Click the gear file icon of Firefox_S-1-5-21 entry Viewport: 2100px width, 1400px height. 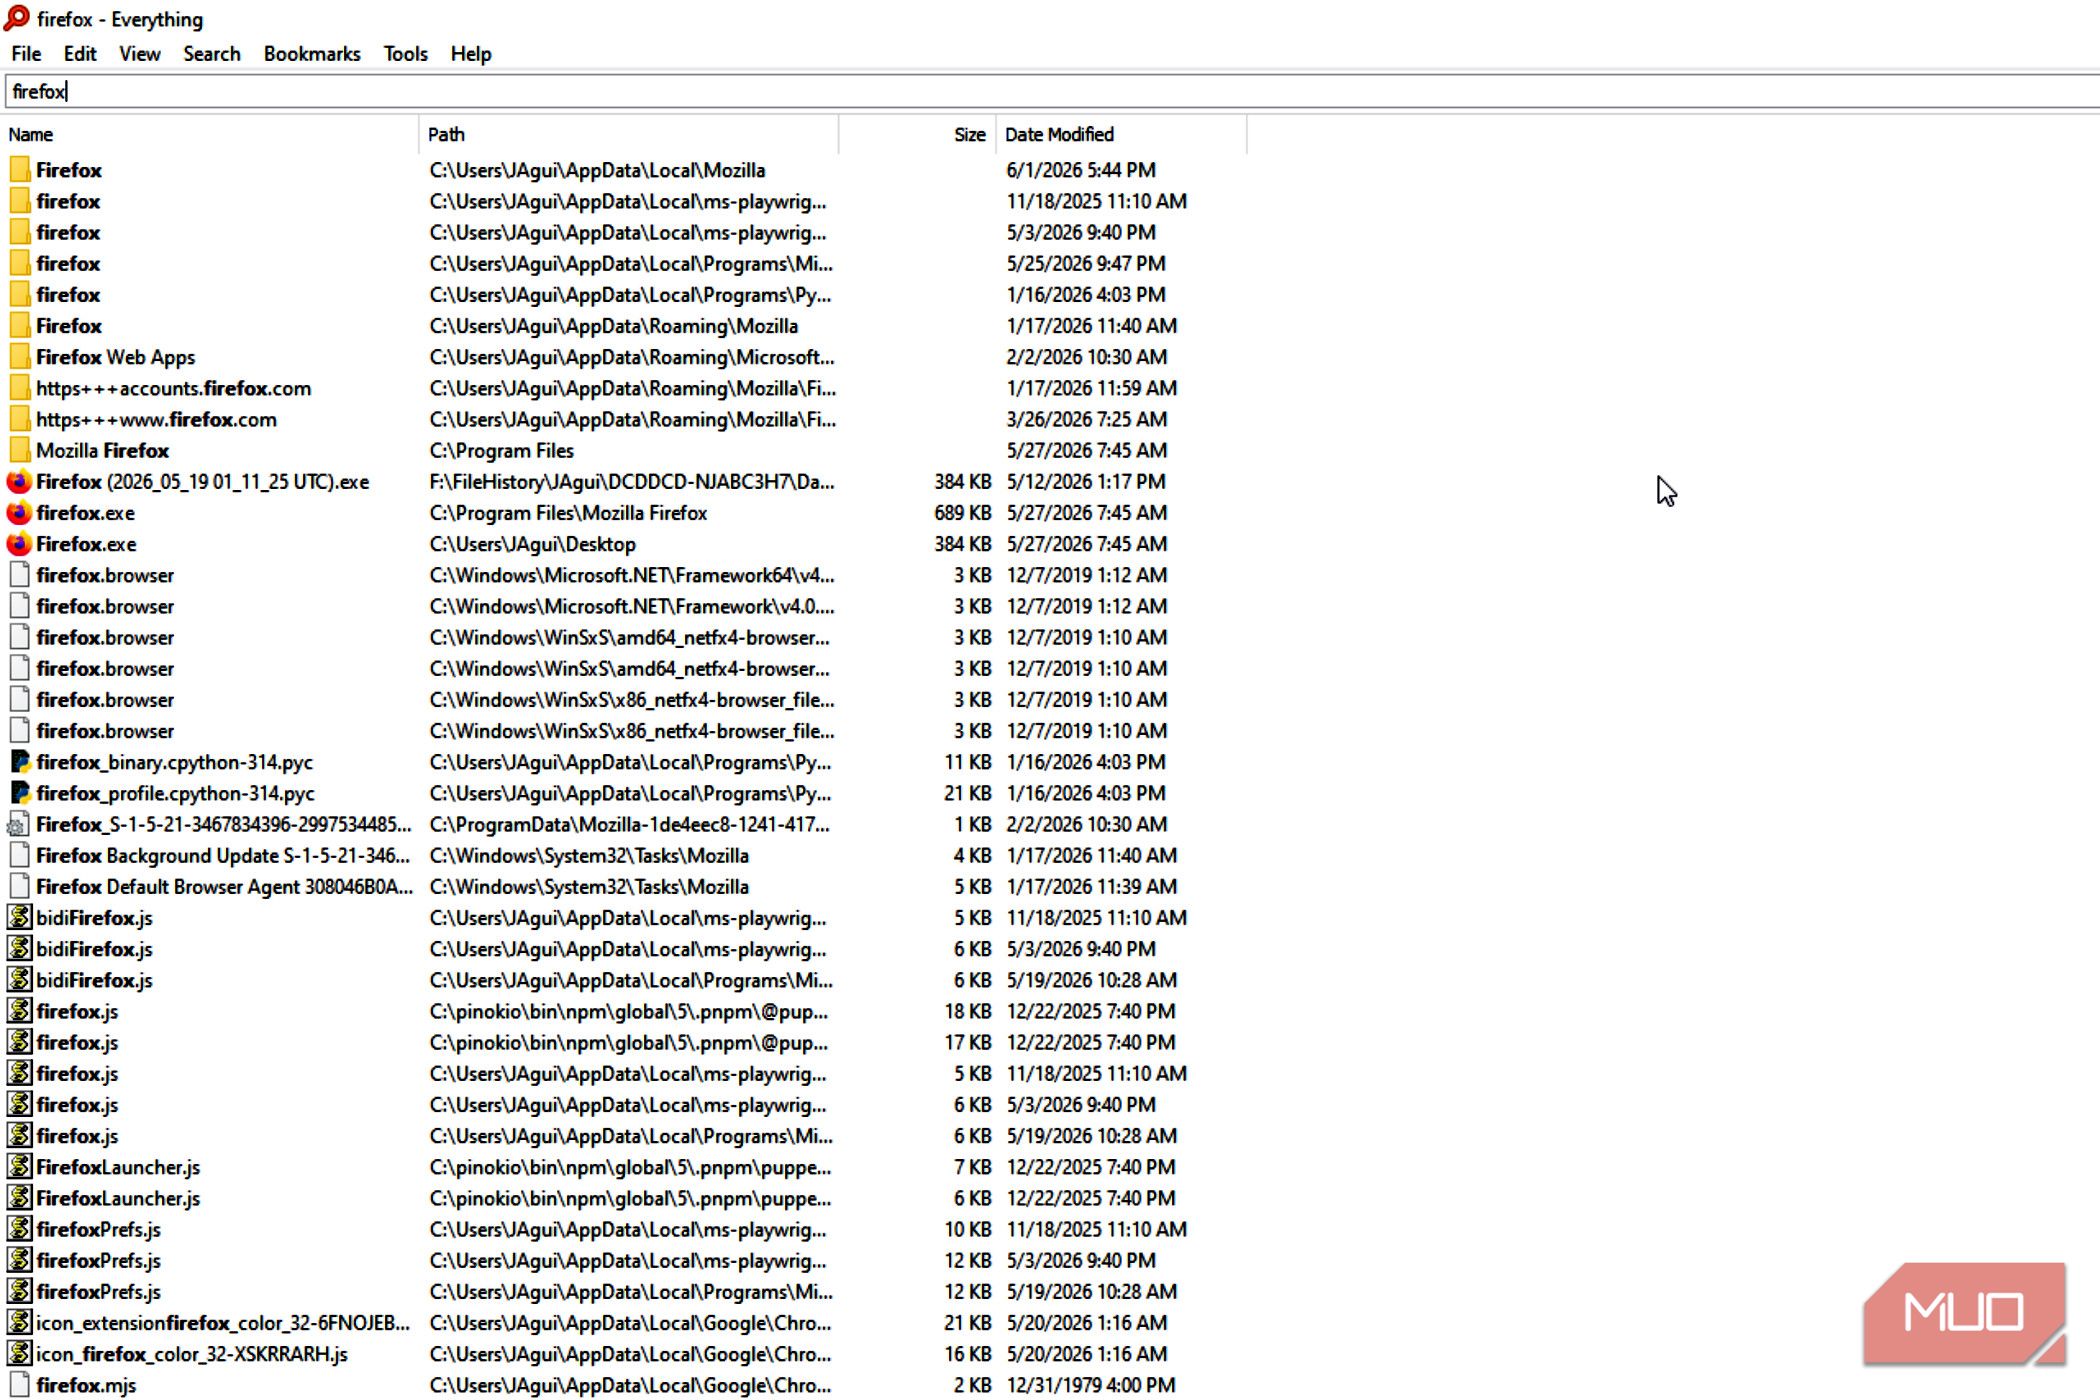pyautogui.click(x=18, y=824)
